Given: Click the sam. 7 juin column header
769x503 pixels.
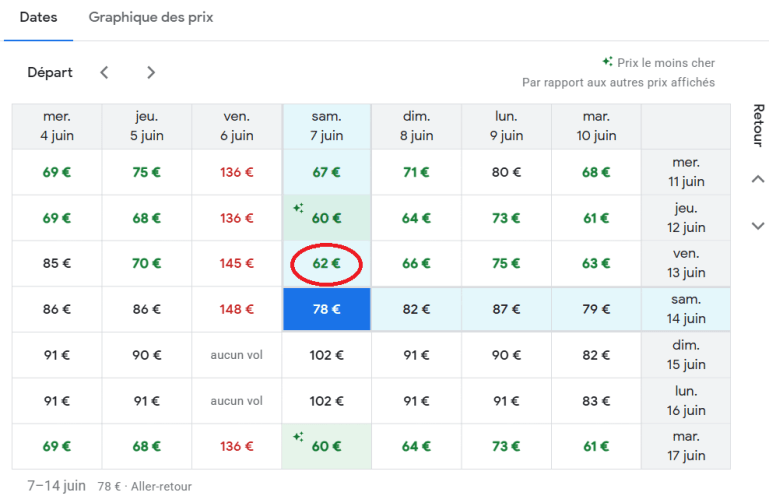Looking at the screenshot, I should (x=326, y=126).
